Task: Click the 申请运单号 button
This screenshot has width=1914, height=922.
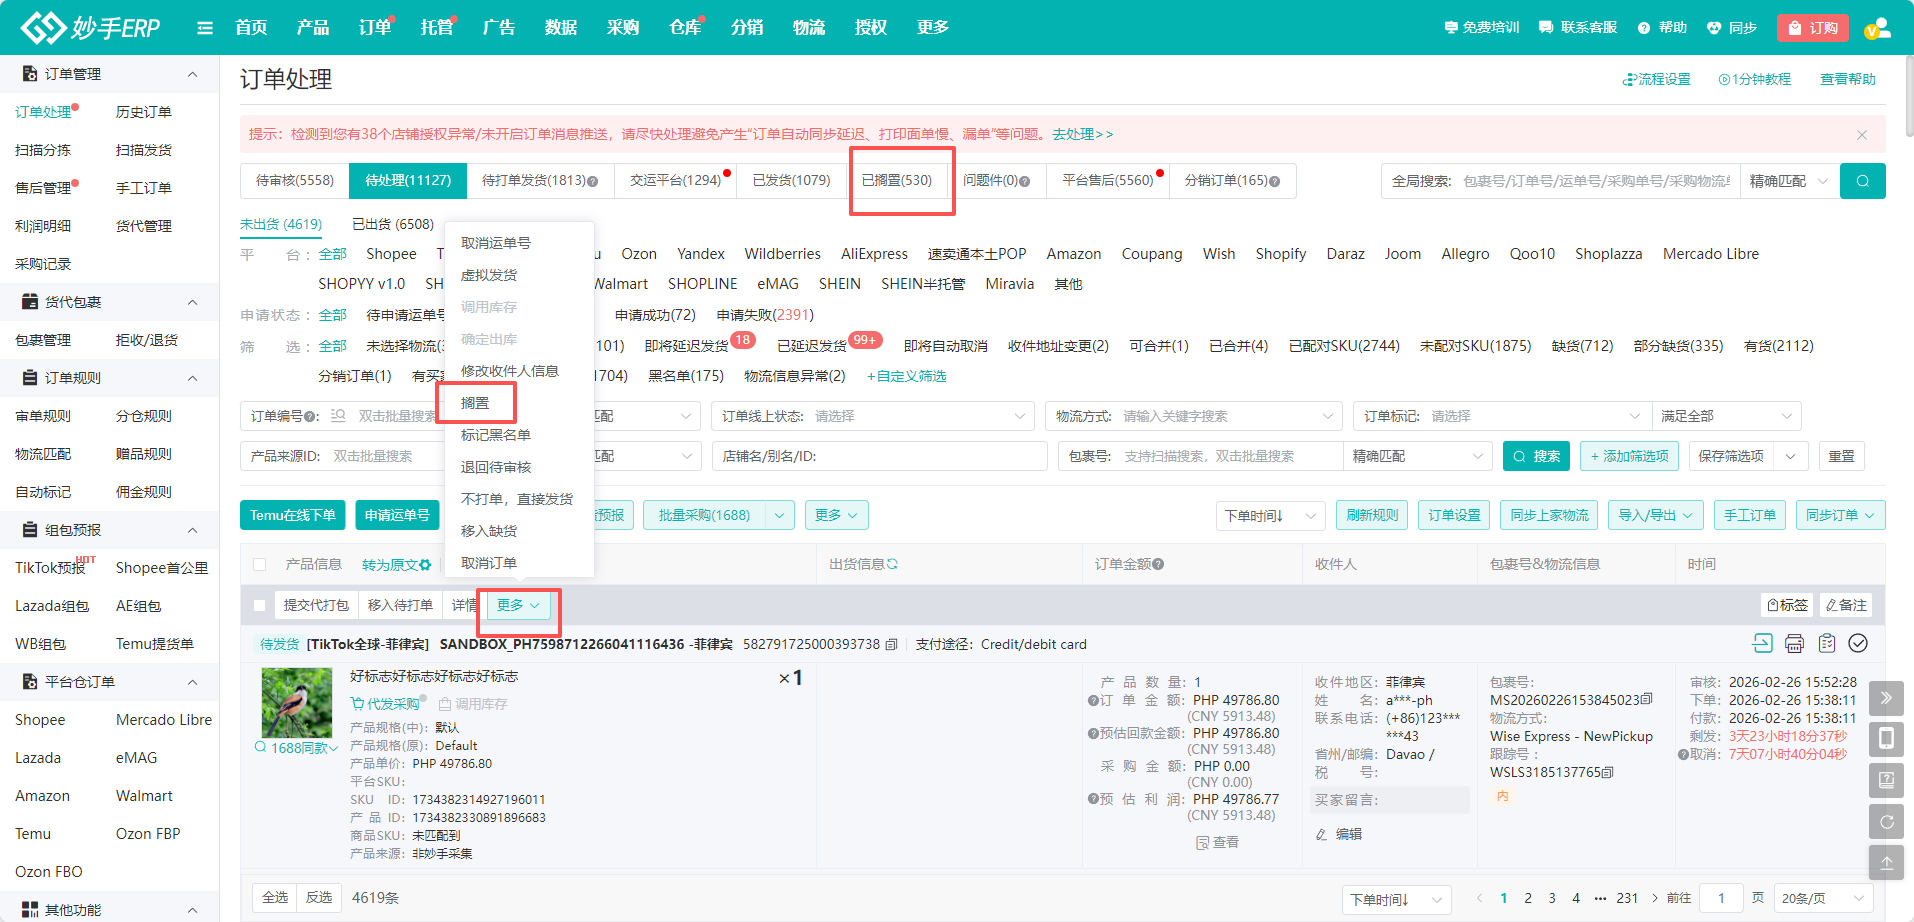Action: click(397, 515)
